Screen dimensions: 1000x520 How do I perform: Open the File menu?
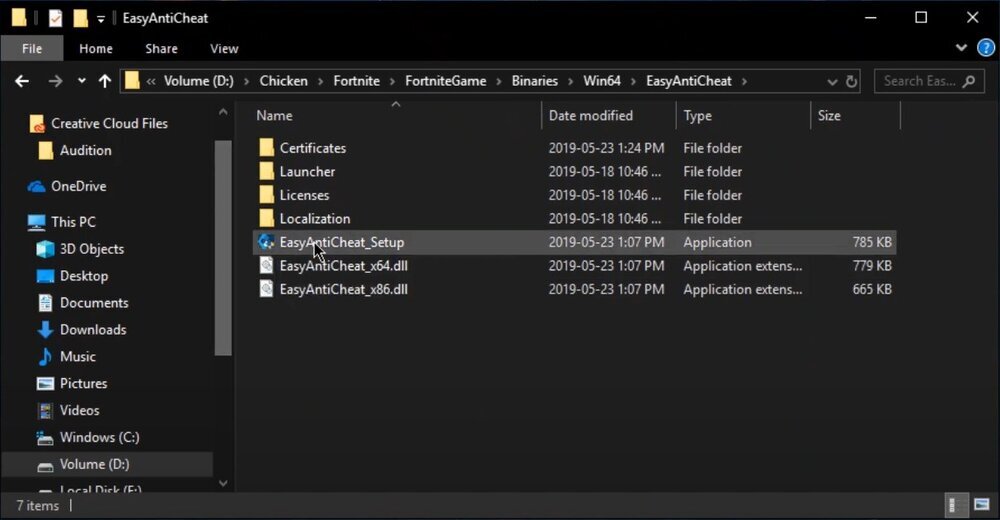coord(32,48)
